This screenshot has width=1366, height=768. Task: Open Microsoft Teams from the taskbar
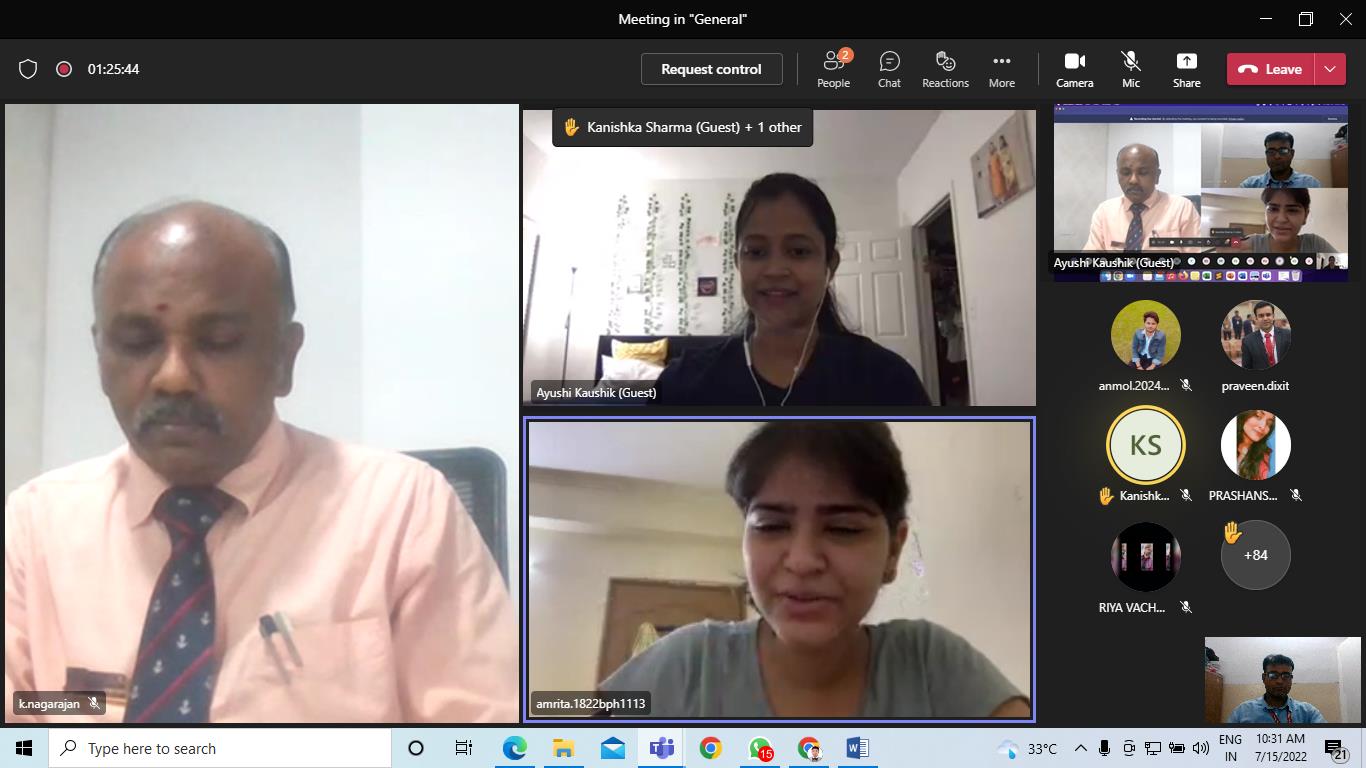661,748
